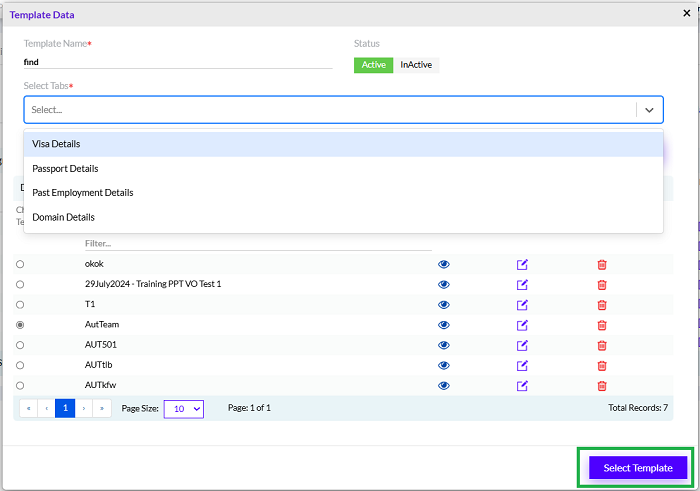Set status to InActive
This screenshot has height=491, width=700.
(x=416, y=65)
